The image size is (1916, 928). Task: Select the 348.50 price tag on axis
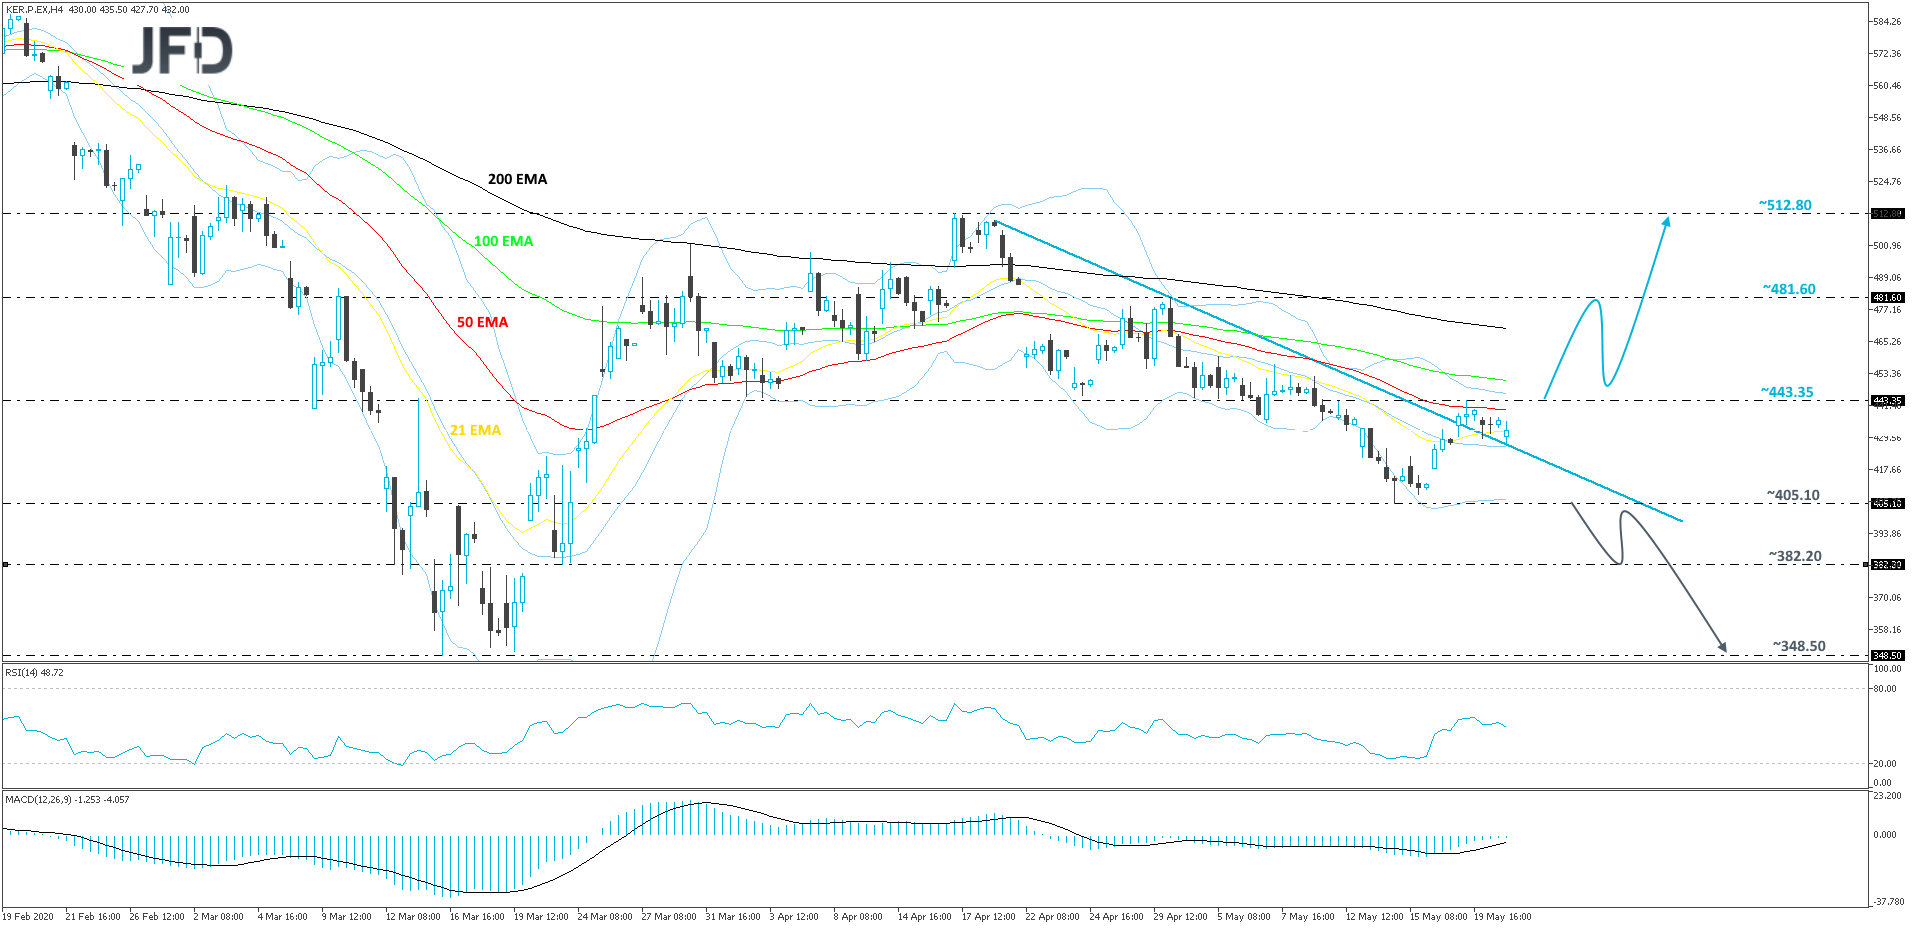coord(1886,656)
